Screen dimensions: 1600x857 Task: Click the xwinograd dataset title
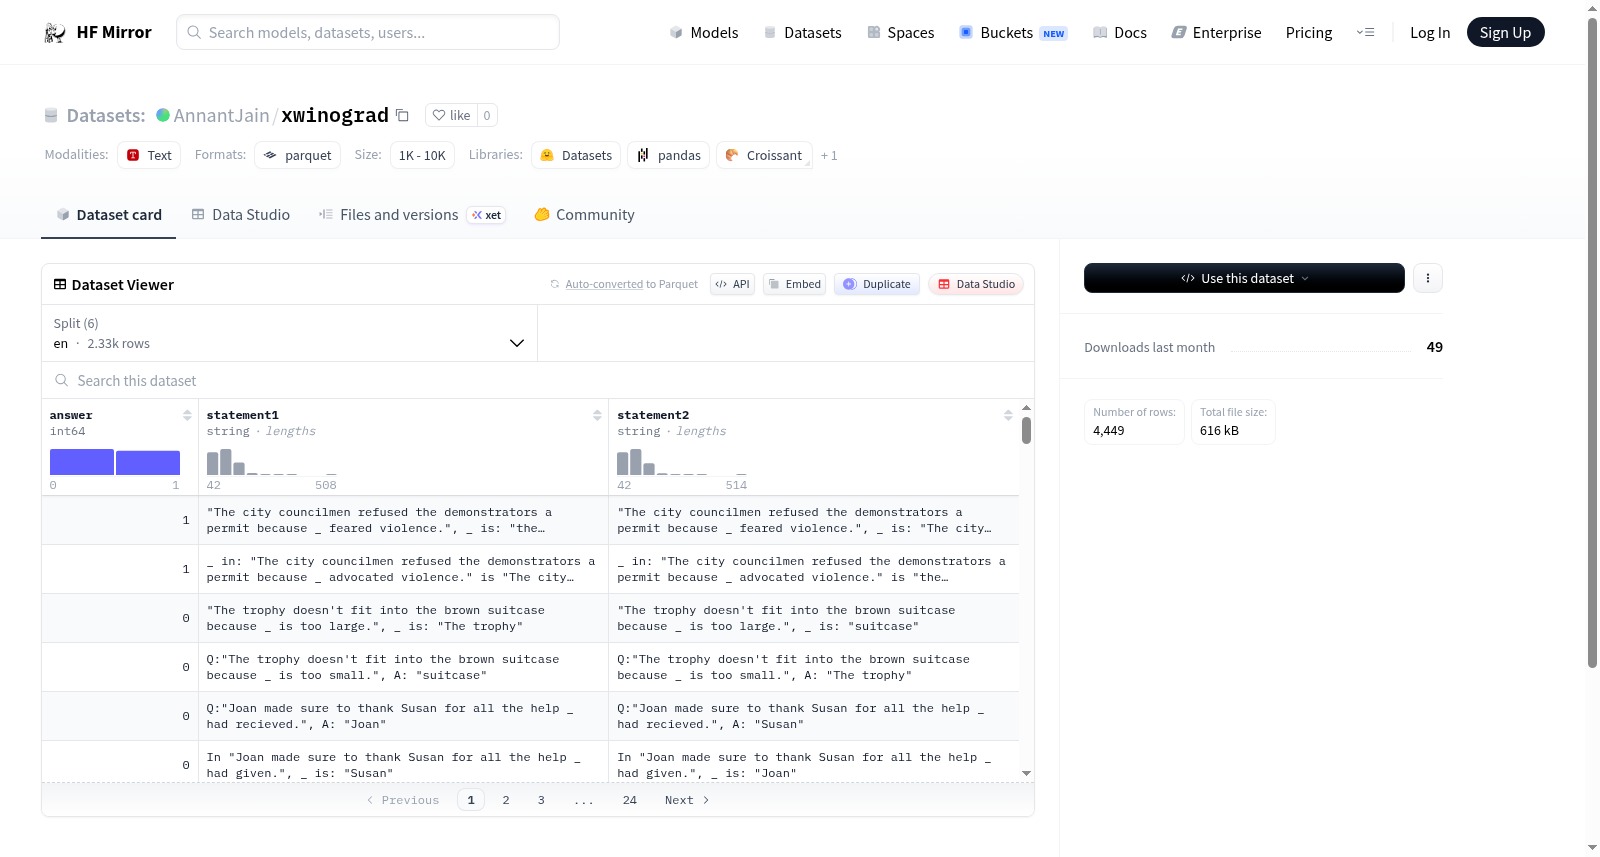[x=335, y=115]
